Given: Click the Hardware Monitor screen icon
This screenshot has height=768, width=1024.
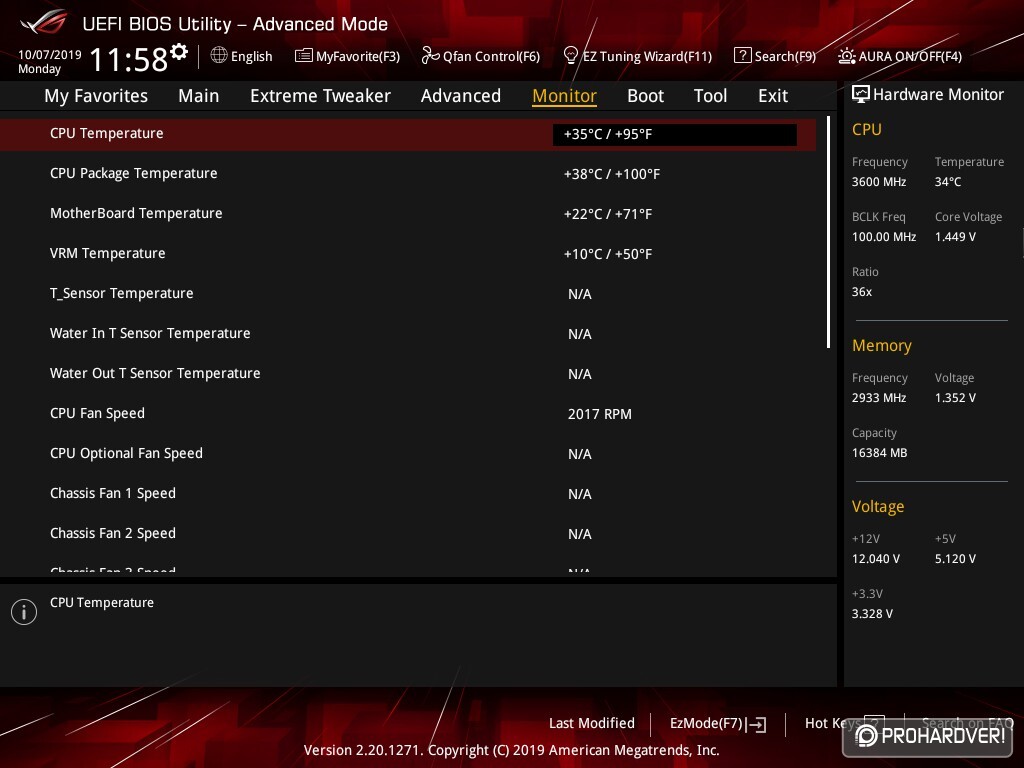Looking at the screenshot, I should (861, 94).
